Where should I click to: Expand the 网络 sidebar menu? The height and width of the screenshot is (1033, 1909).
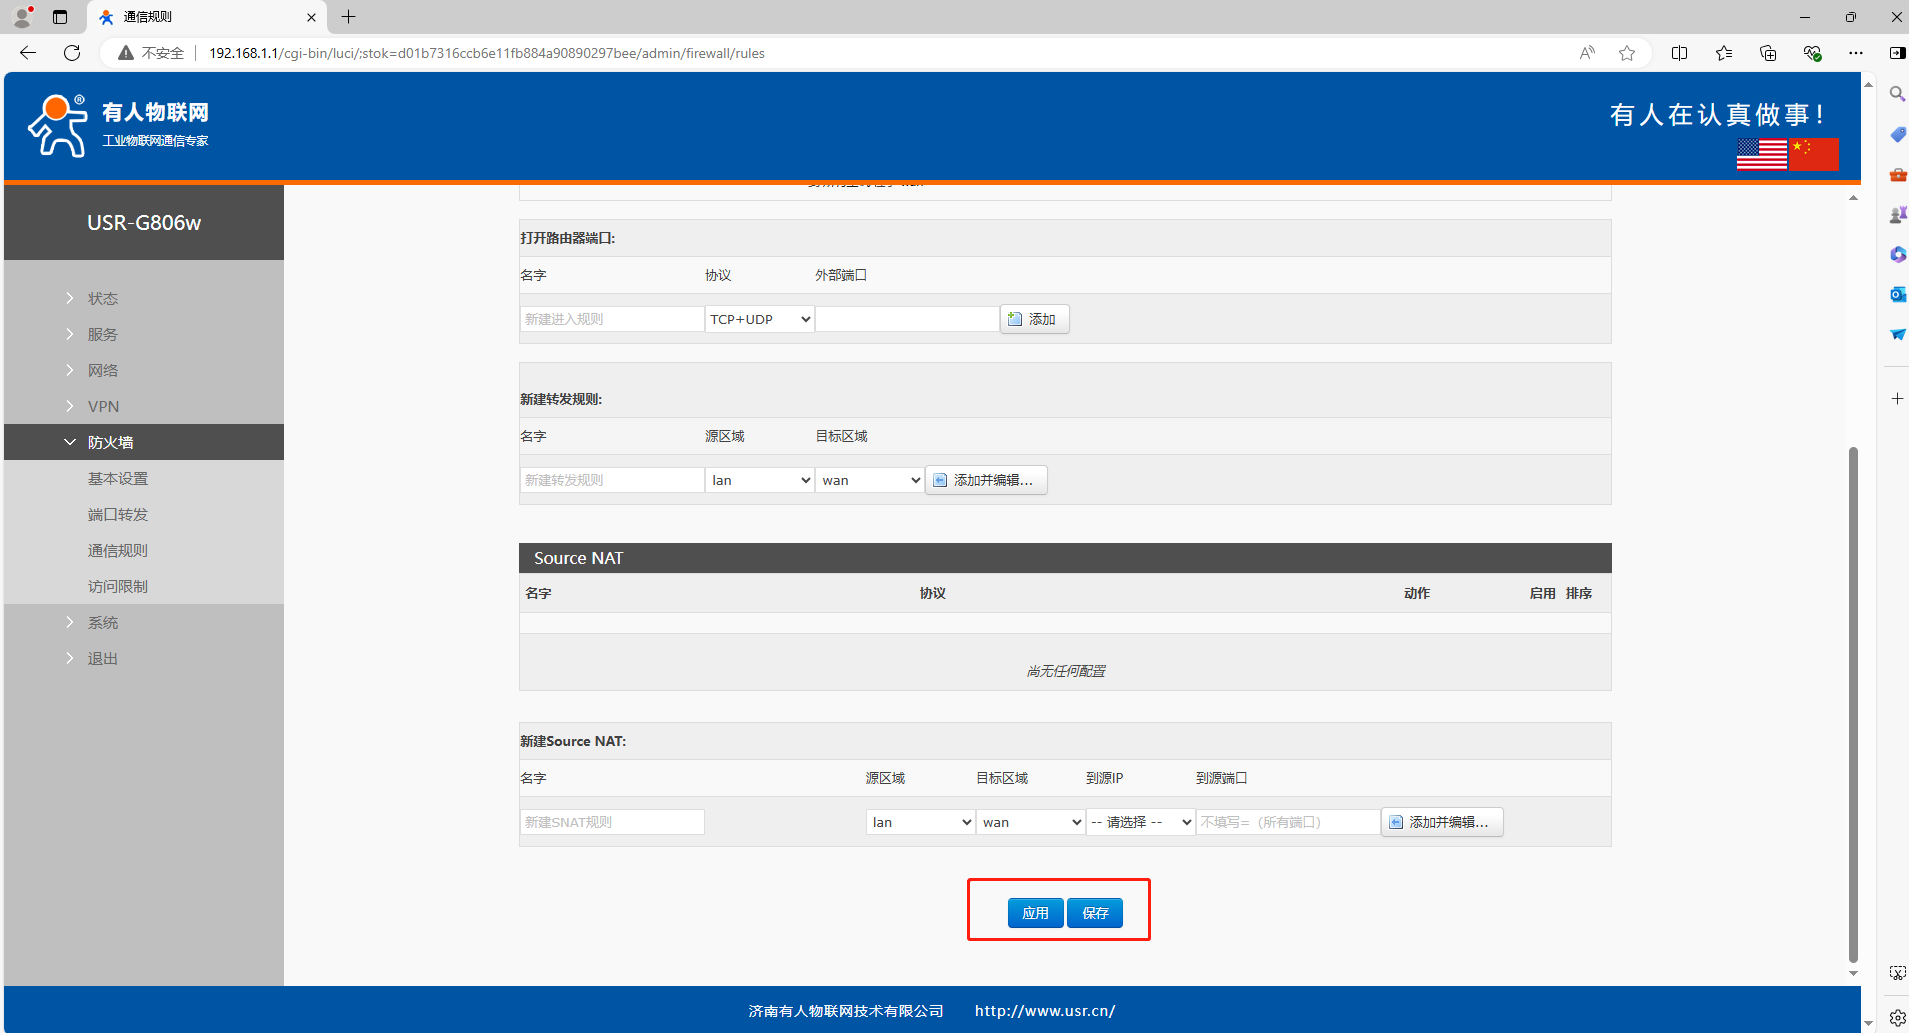[x=103, y=370]
